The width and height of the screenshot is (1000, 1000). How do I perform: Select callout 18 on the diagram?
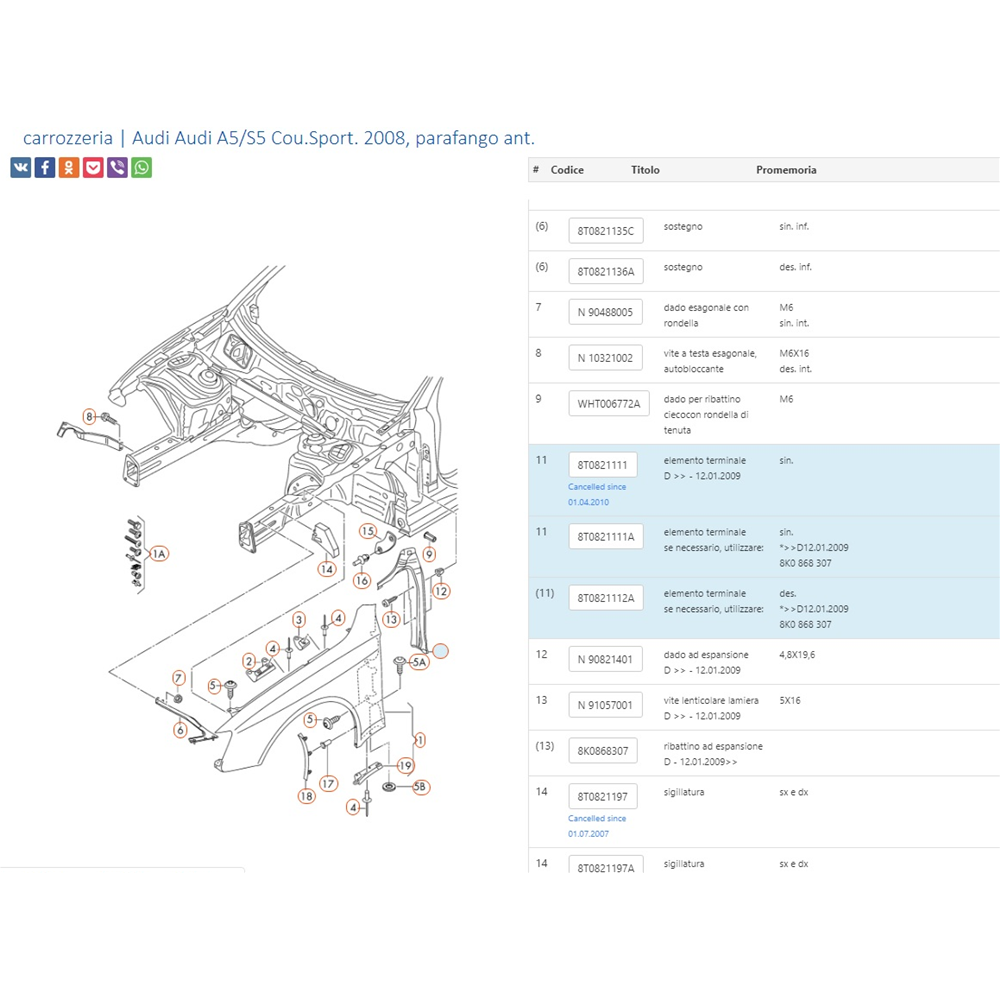306,796
